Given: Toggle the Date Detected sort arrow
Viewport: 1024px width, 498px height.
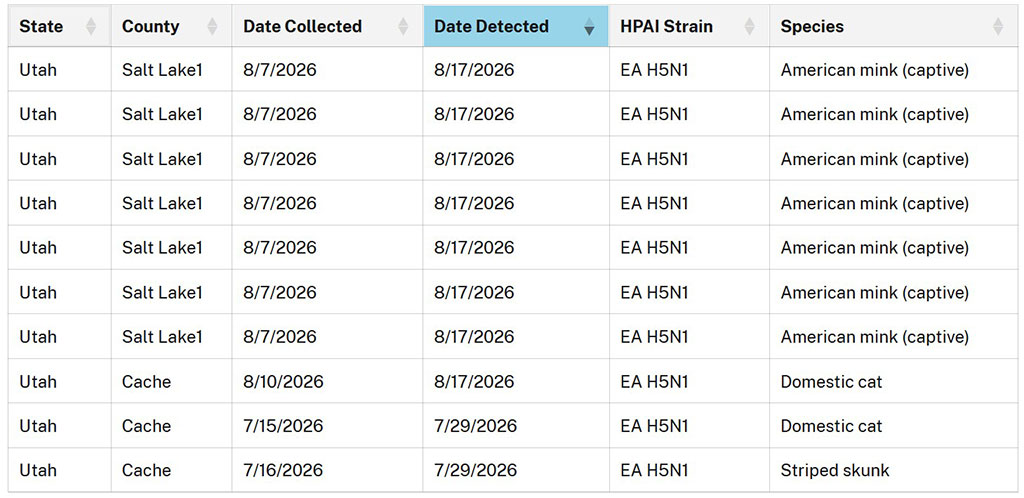Looking at the screenshot, I should pos(590,27).
